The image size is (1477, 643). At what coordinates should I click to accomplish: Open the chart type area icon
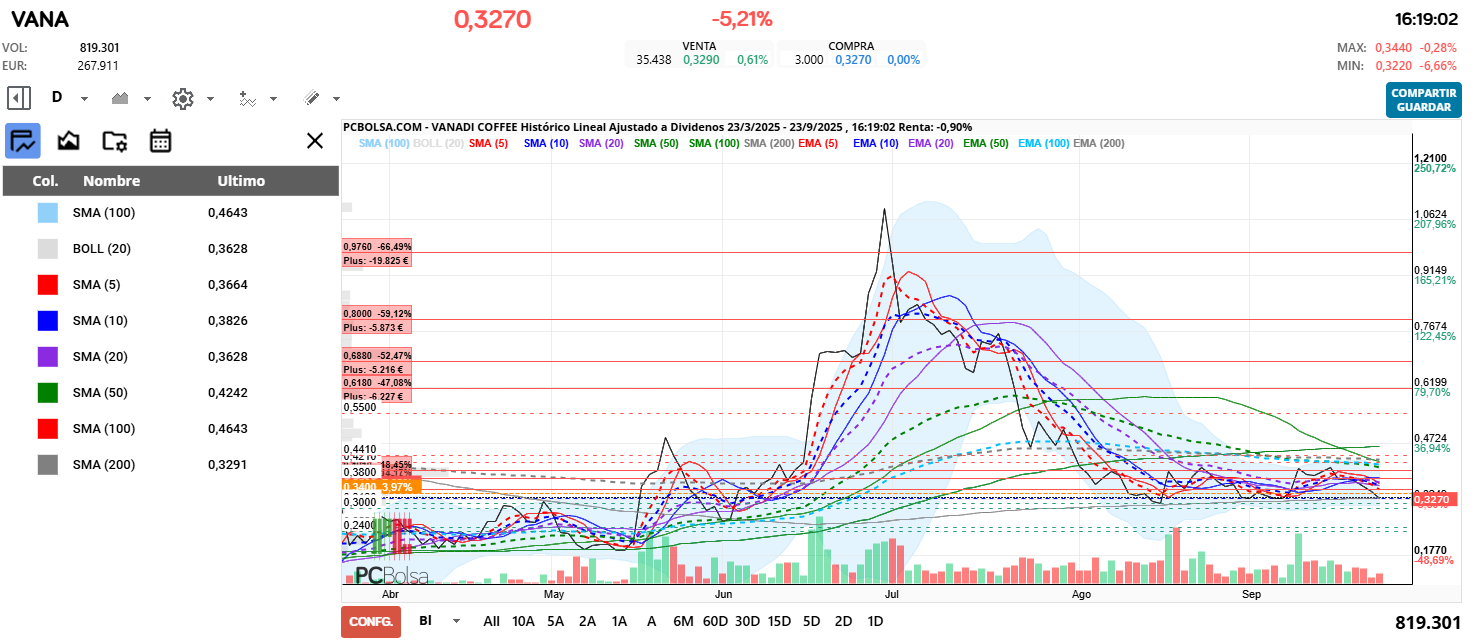[121, 98]
